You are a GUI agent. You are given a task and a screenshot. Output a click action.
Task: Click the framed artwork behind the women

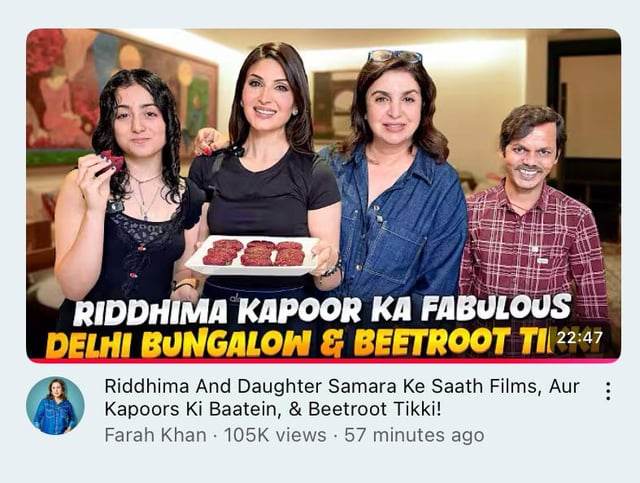tap(331, 104)
